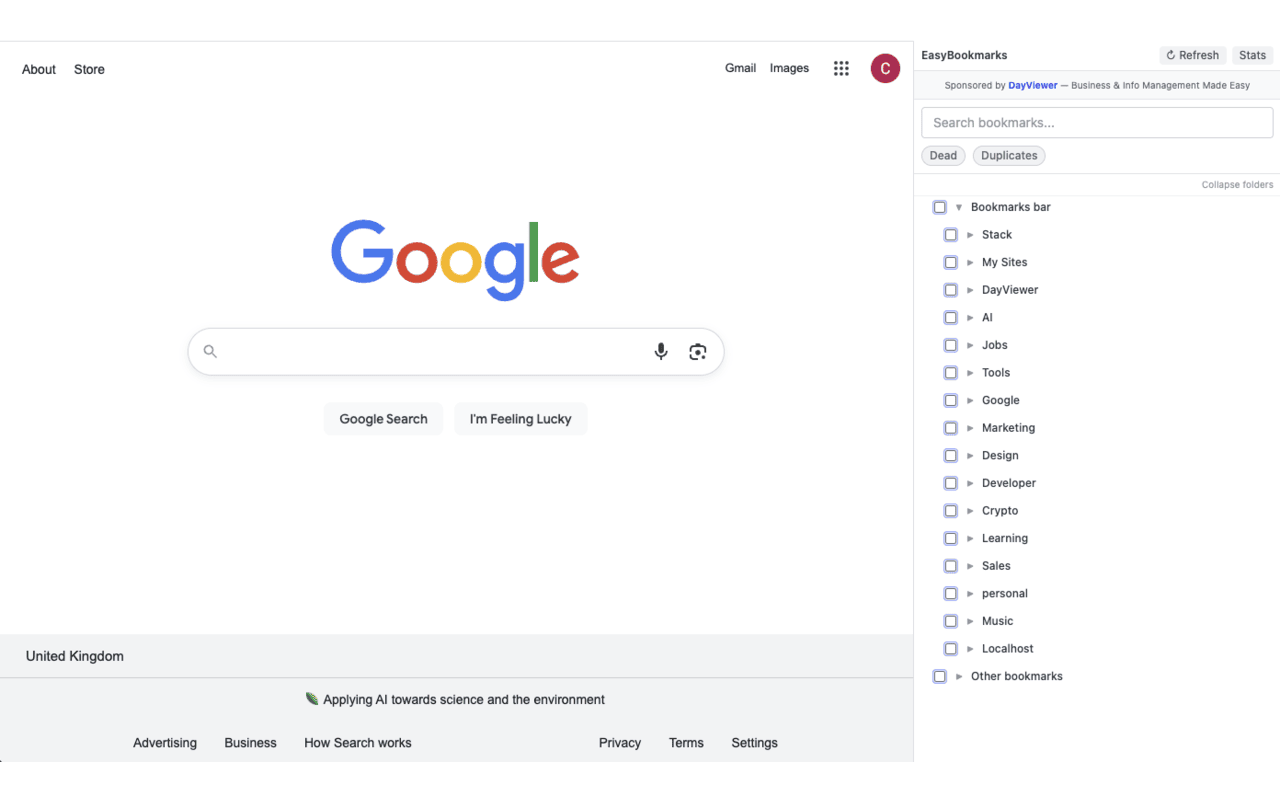Screen dimensions: 1280x800
Task: Open the Business footer link
Action: point(250,743)
